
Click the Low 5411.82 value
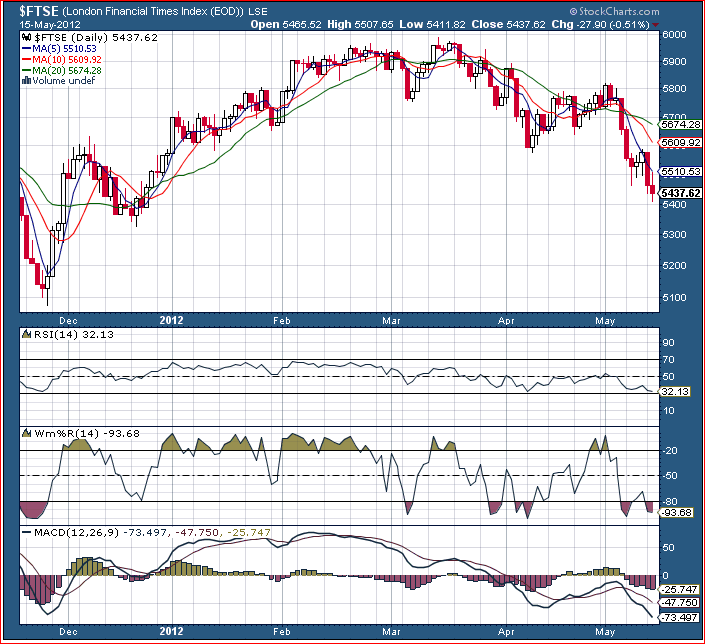coord(433,24)
